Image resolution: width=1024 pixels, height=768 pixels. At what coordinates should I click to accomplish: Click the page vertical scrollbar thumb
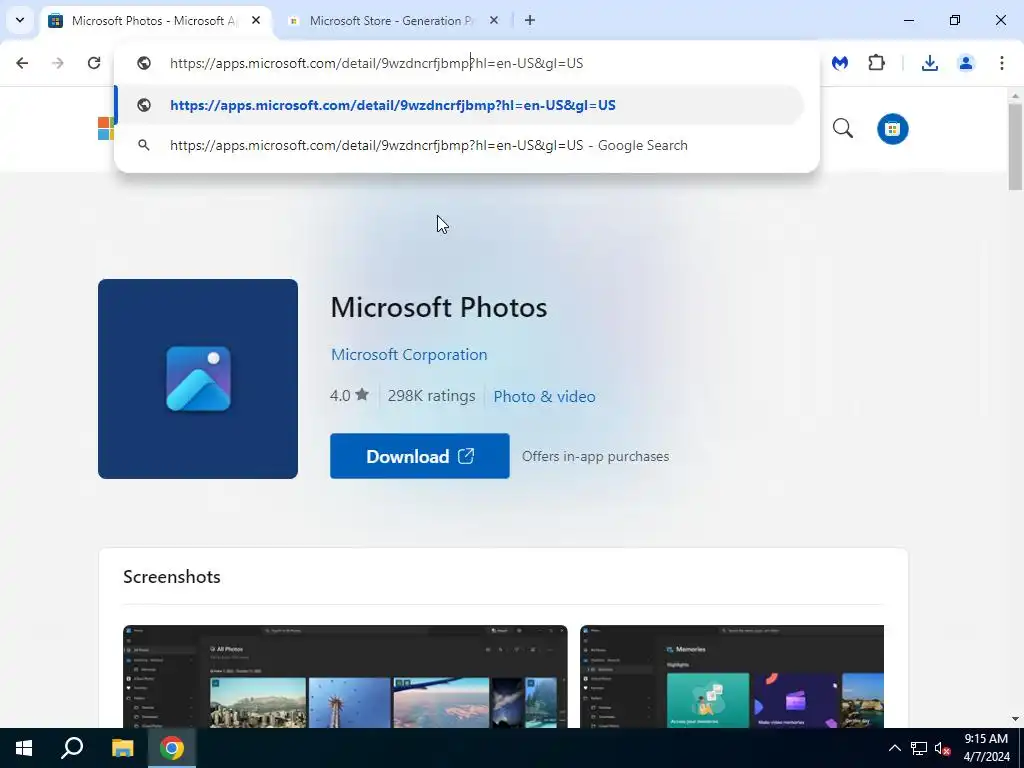pyautogui.click(x=1015, y=147)
